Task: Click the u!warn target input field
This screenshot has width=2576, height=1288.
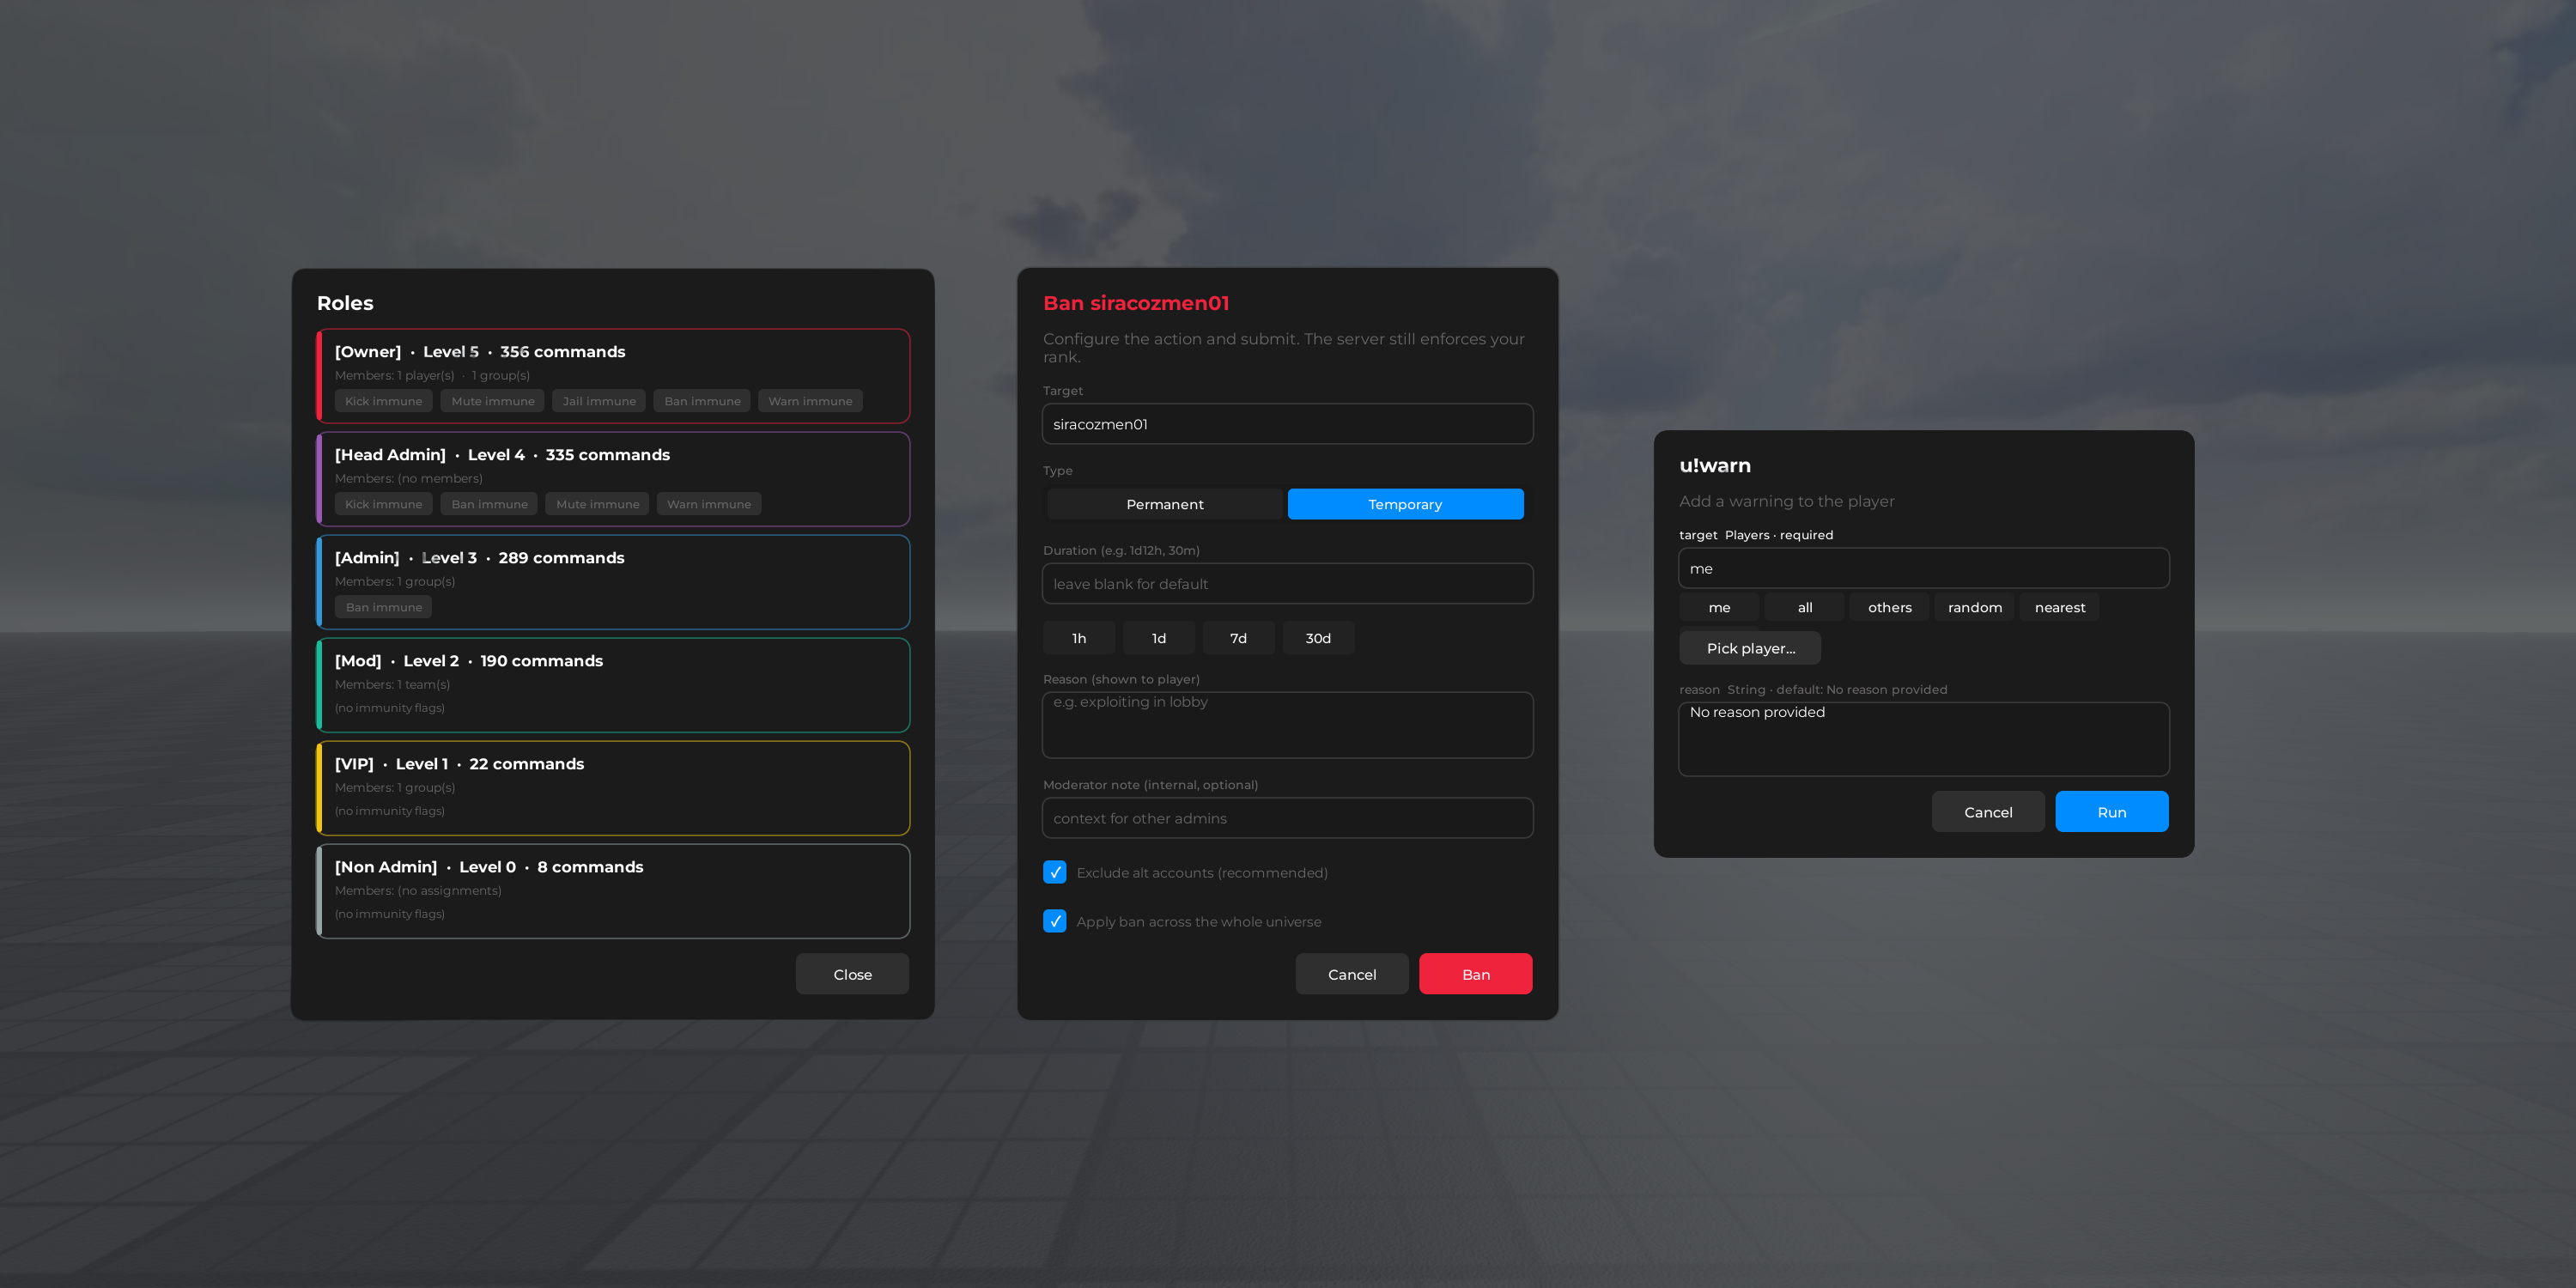Action: point(1924,568)
